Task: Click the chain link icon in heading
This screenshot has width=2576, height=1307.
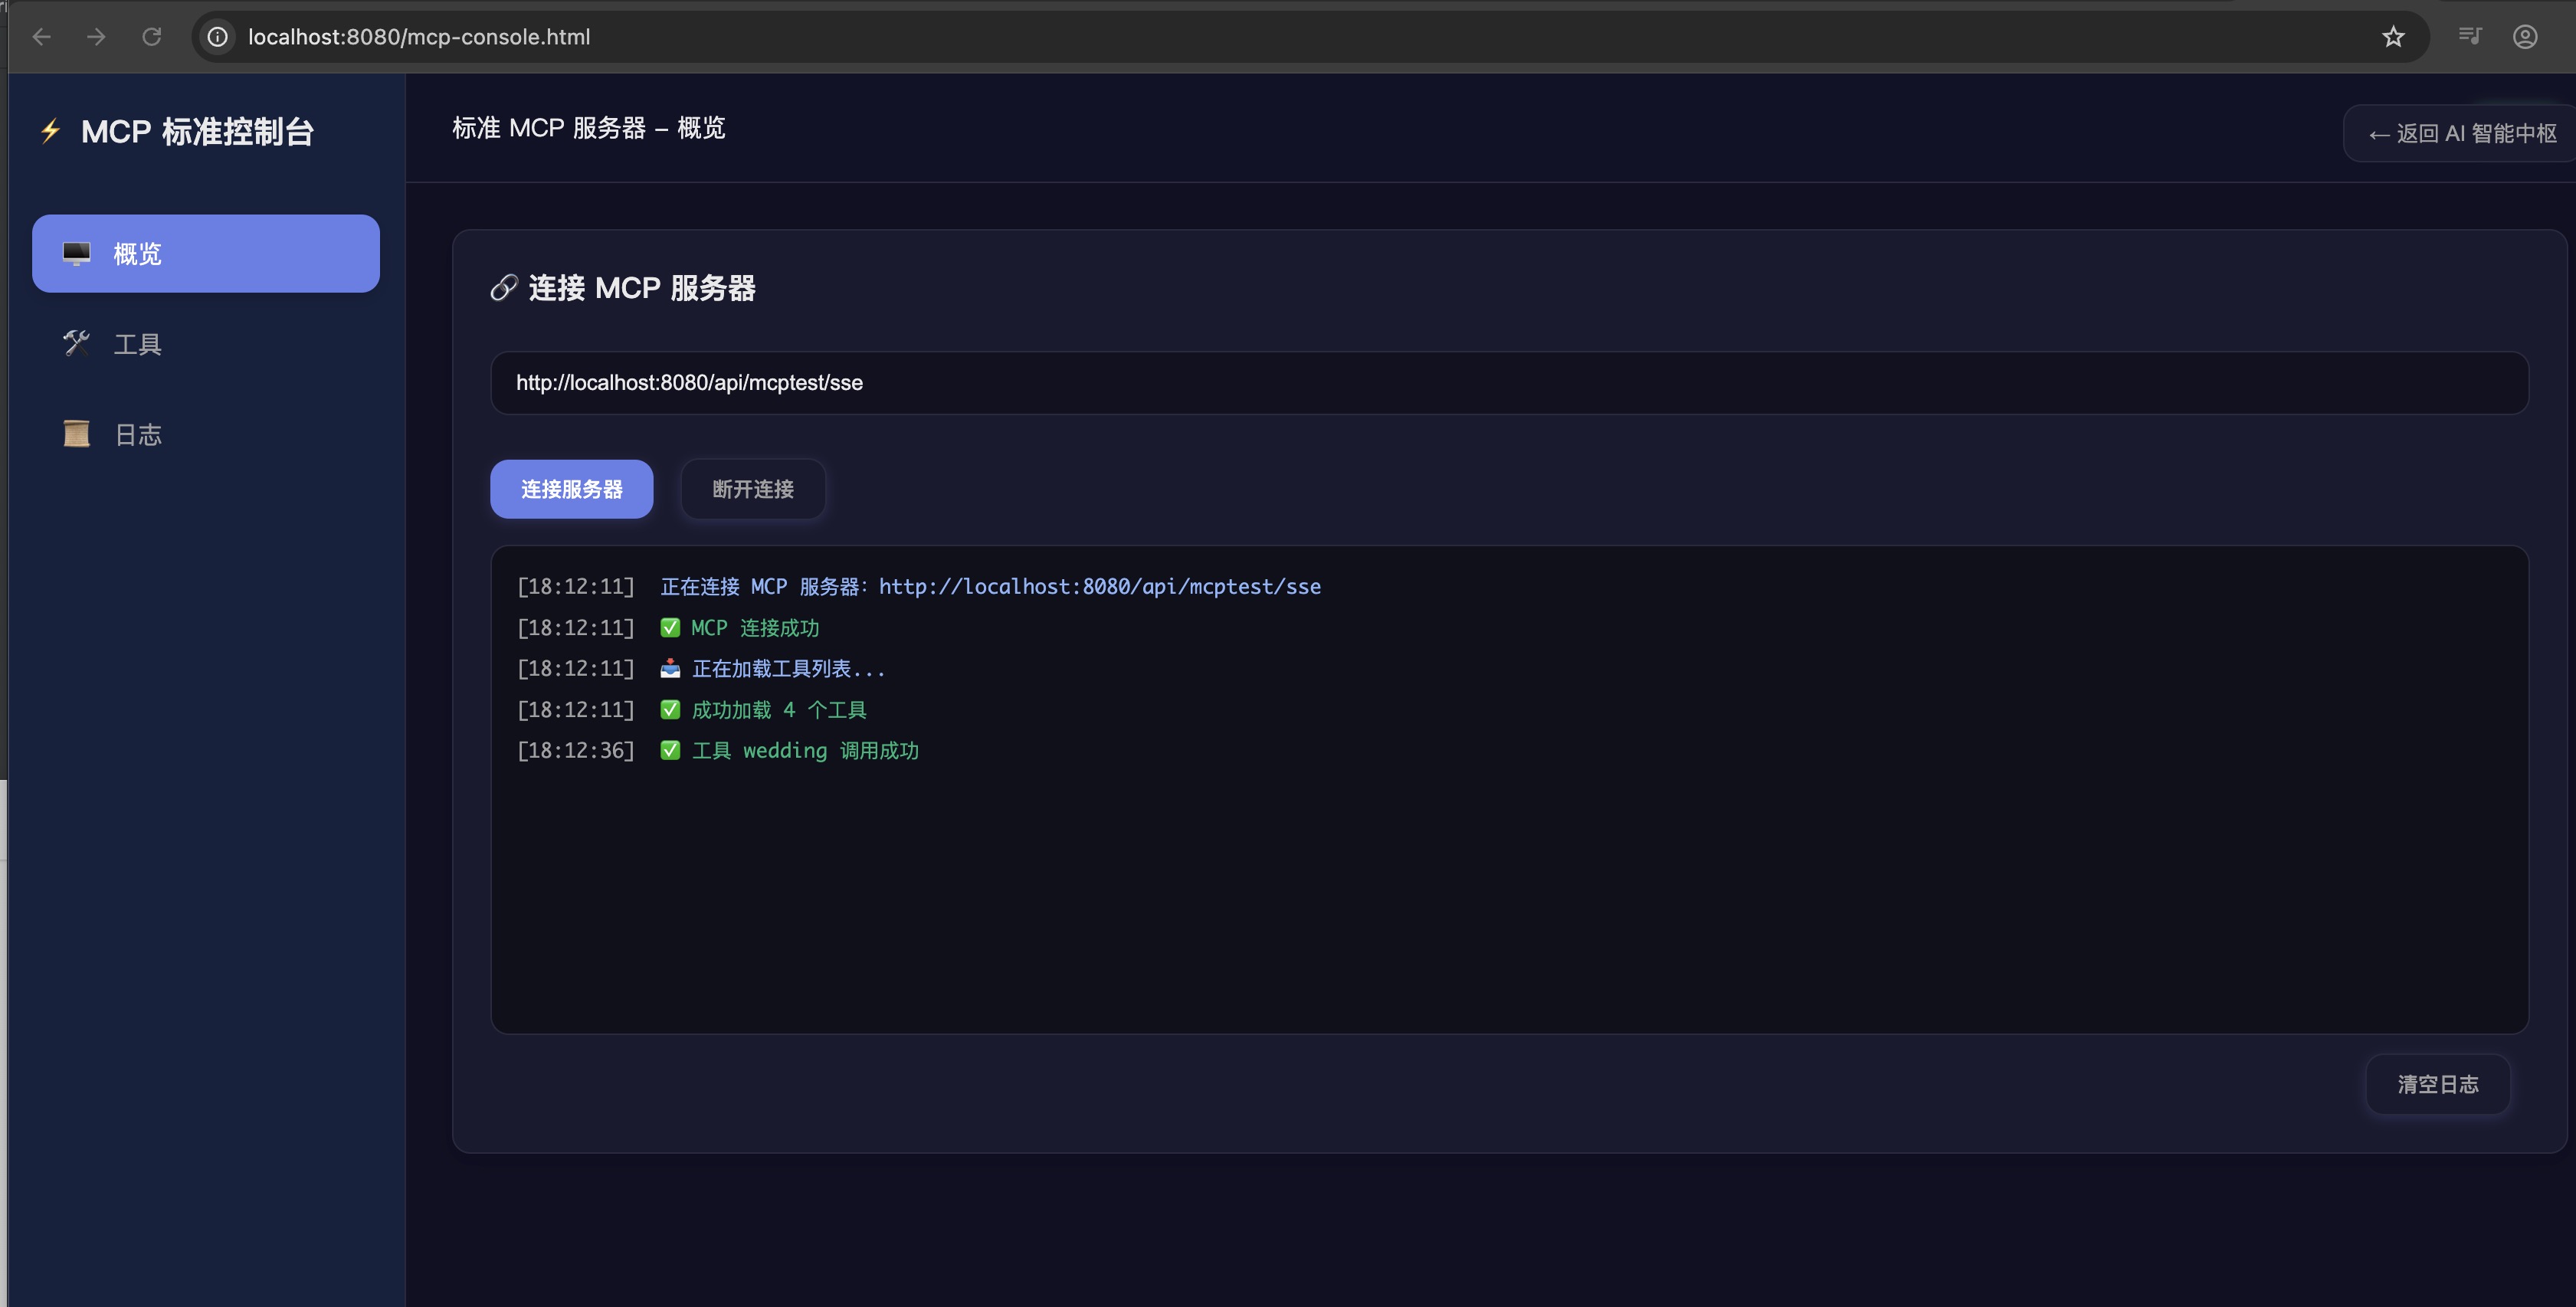Action: [503, 288]
